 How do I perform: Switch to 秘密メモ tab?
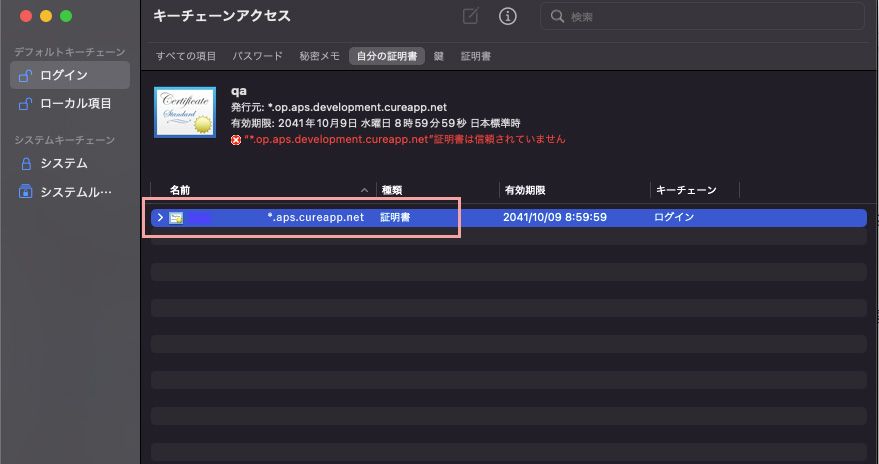tap(319, 56)
